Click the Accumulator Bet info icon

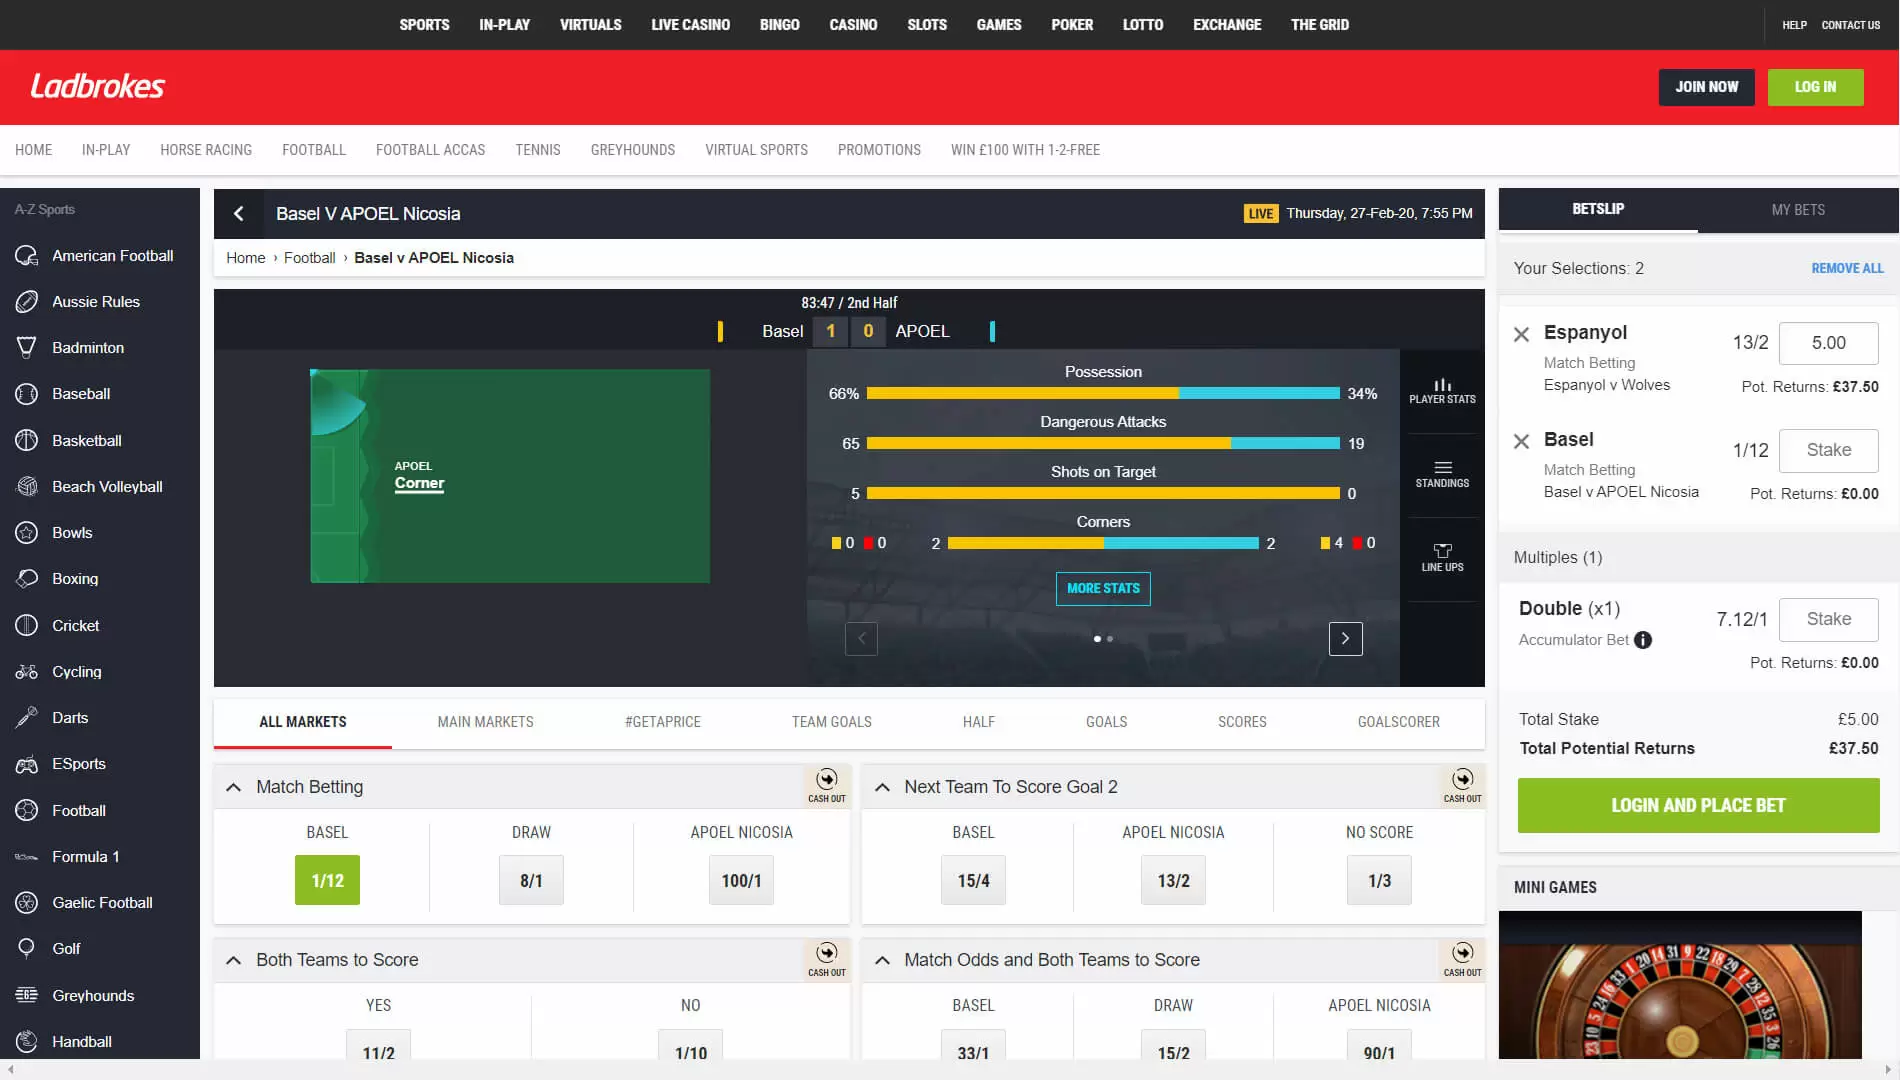pyautogui.click(x=1643, y=640)
